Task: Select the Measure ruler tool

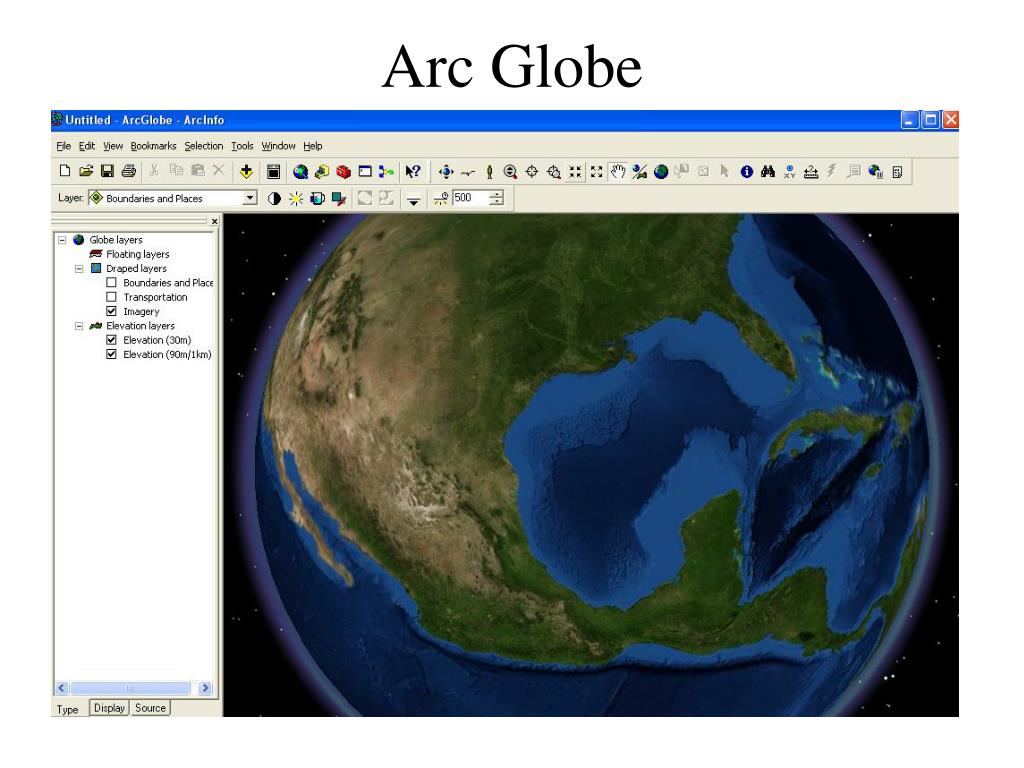Action: tap(811, 172)
